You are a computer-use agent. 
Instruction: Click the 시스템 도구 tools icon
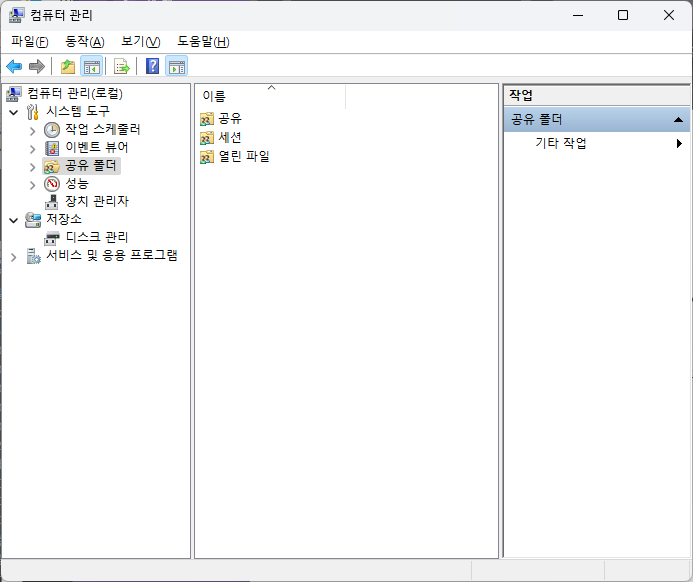pos(33,112)
